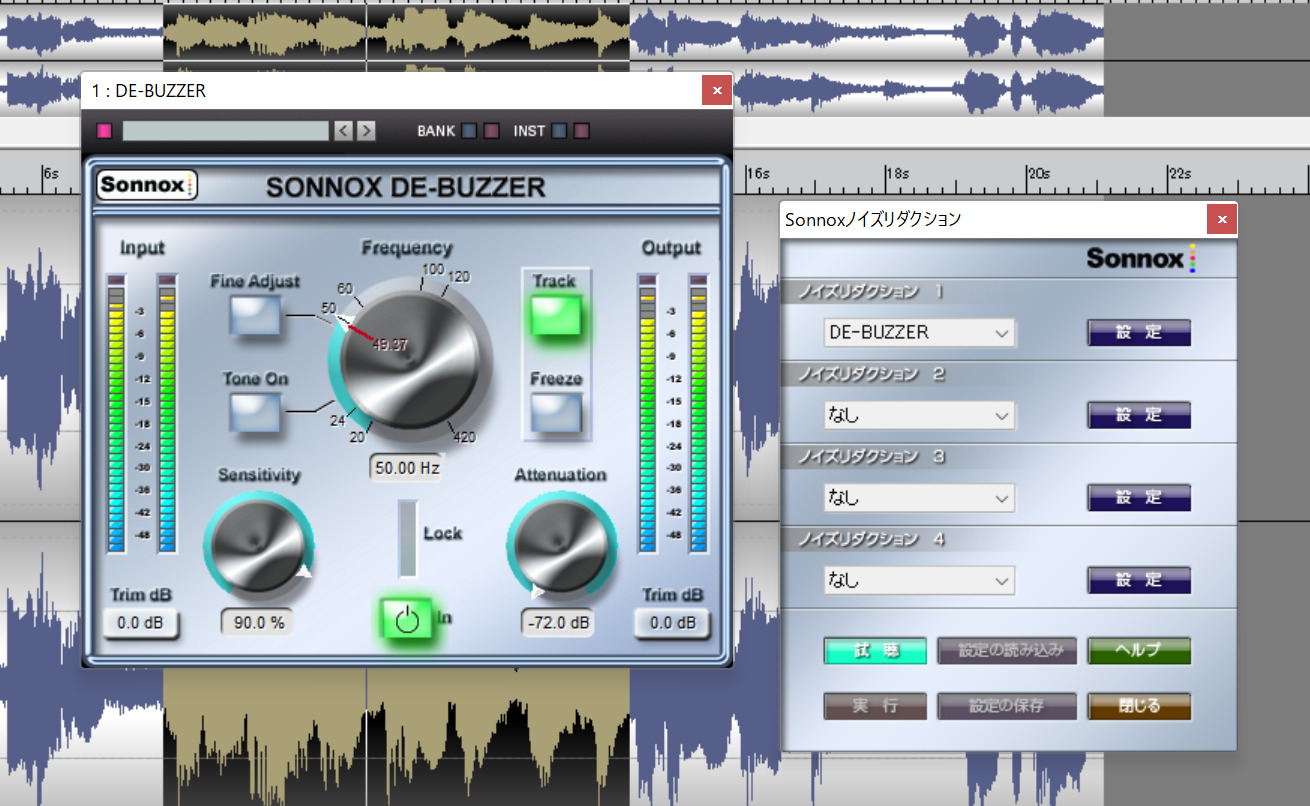This screenshot has height=806, width=1310.
Task: Click the 設定の読み込み button
Action: coord(1007,651)
